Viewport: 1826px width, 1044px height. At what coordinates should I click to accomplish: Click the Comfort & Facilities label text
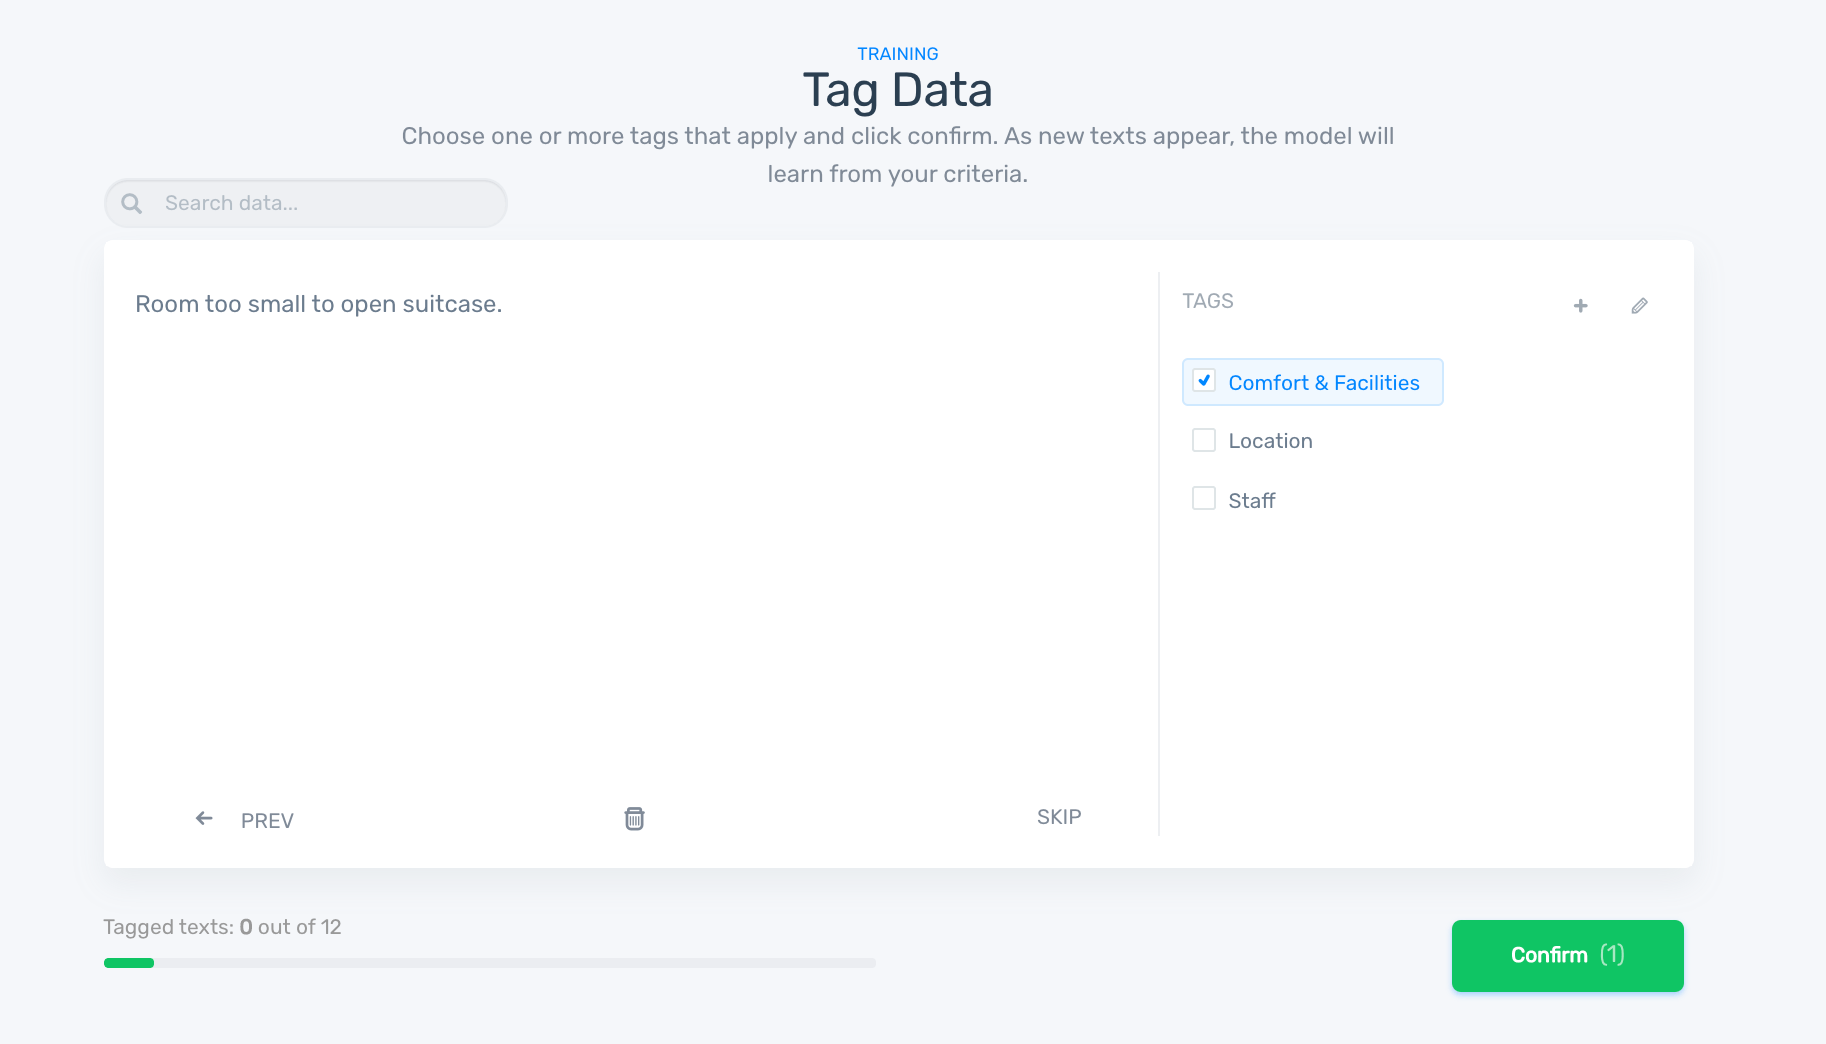[1323, 383]
